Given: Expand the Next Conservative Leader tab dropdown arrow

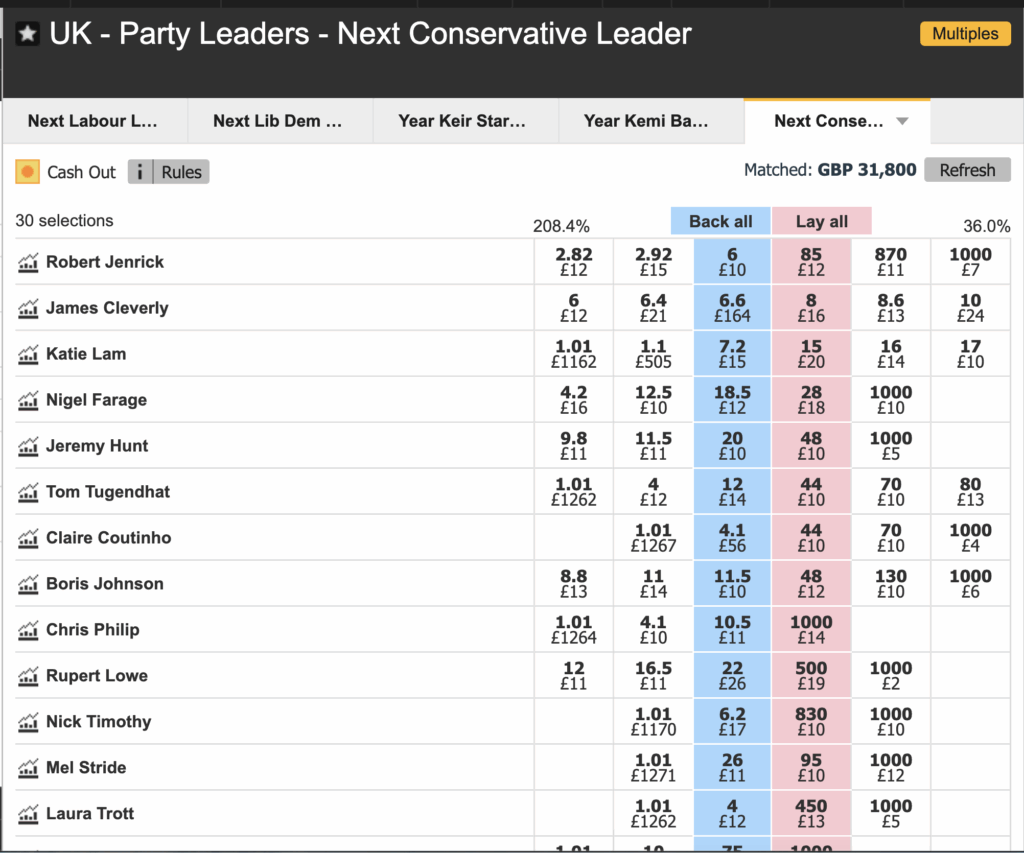Looking at the screenshot, I should (x=902, y=121).
